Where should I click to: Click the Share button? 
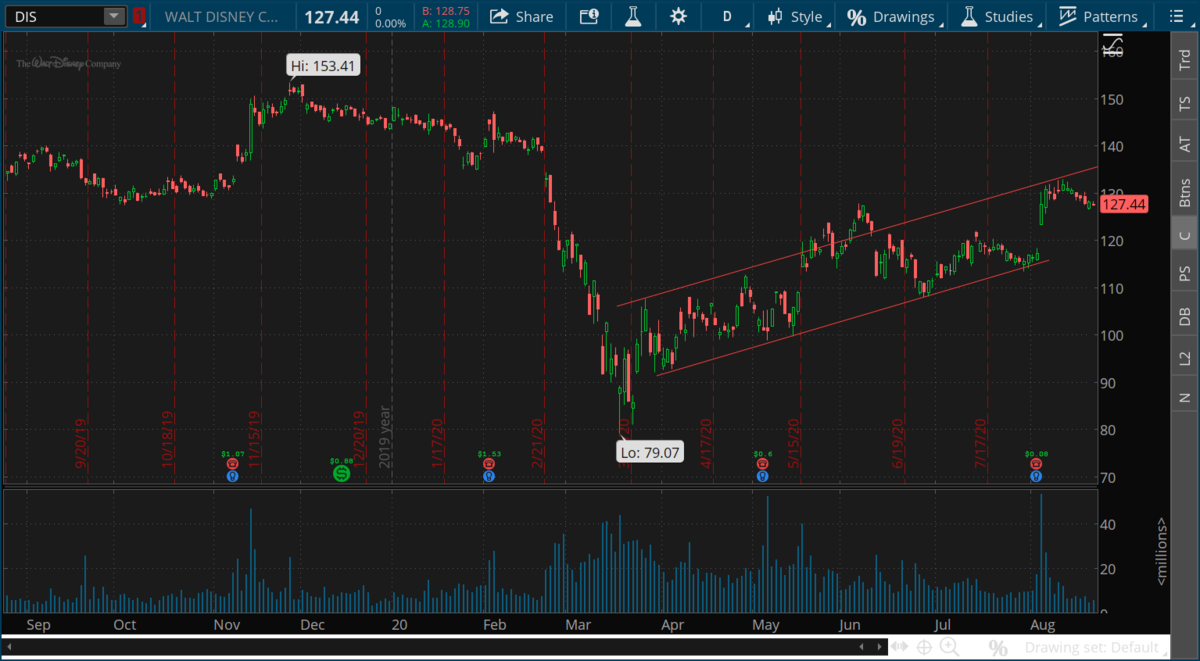(522, 16)
